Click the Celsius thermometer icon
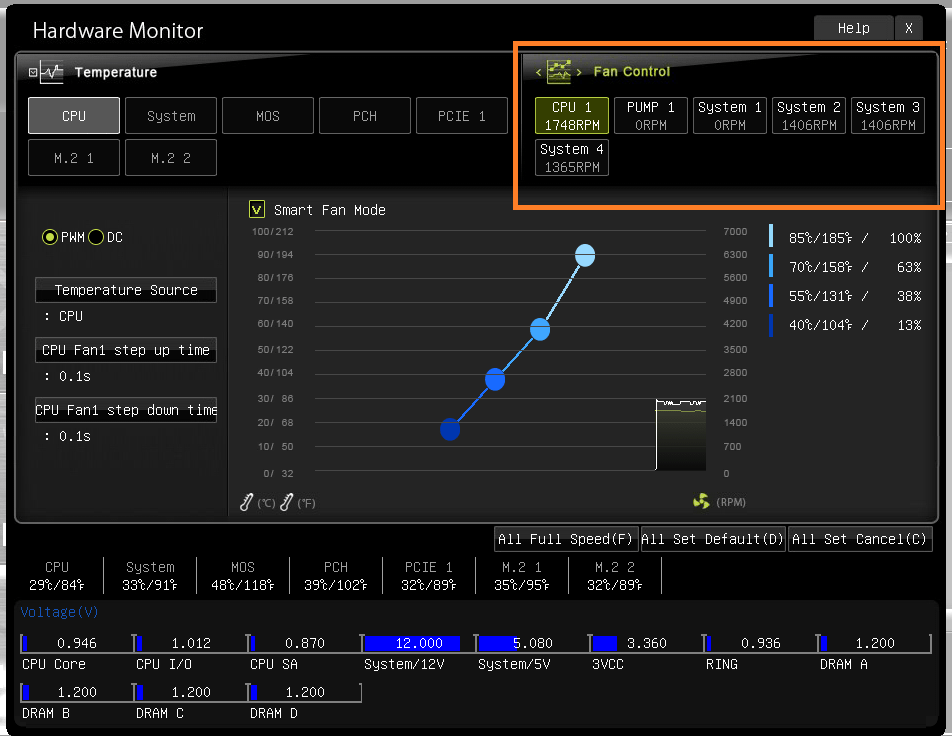 coord(246,502)
